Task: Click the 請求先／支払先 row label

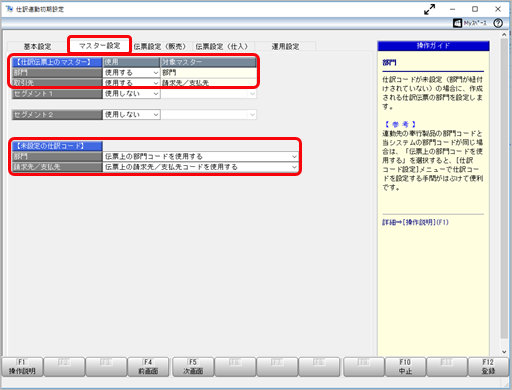Action: (57, 167)
